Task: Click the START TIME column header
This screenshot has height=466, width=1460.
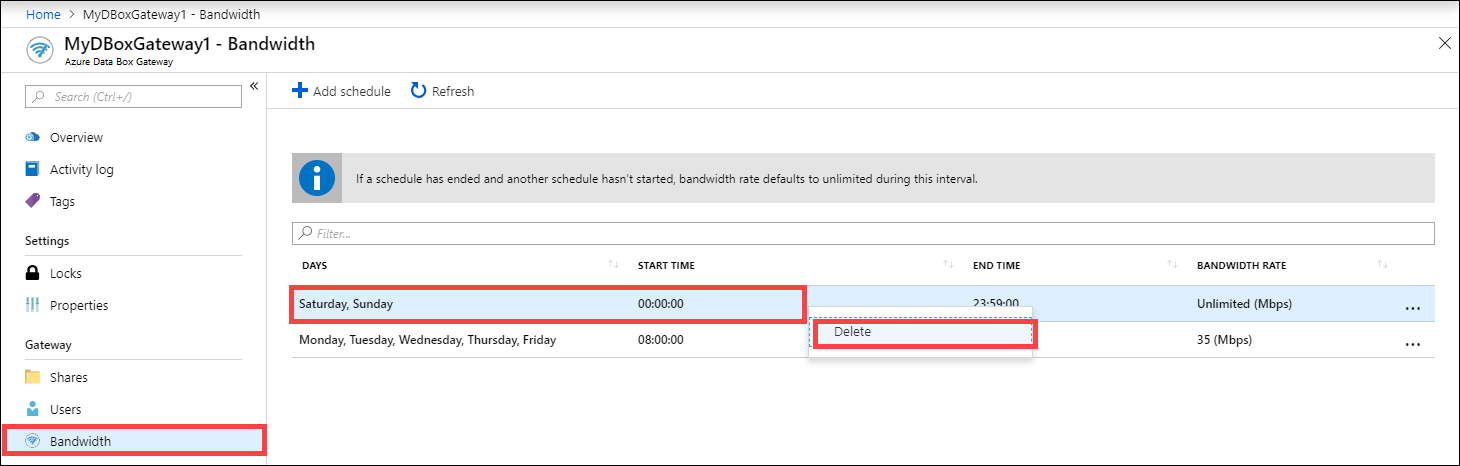Action: click(x=666, y=265)
